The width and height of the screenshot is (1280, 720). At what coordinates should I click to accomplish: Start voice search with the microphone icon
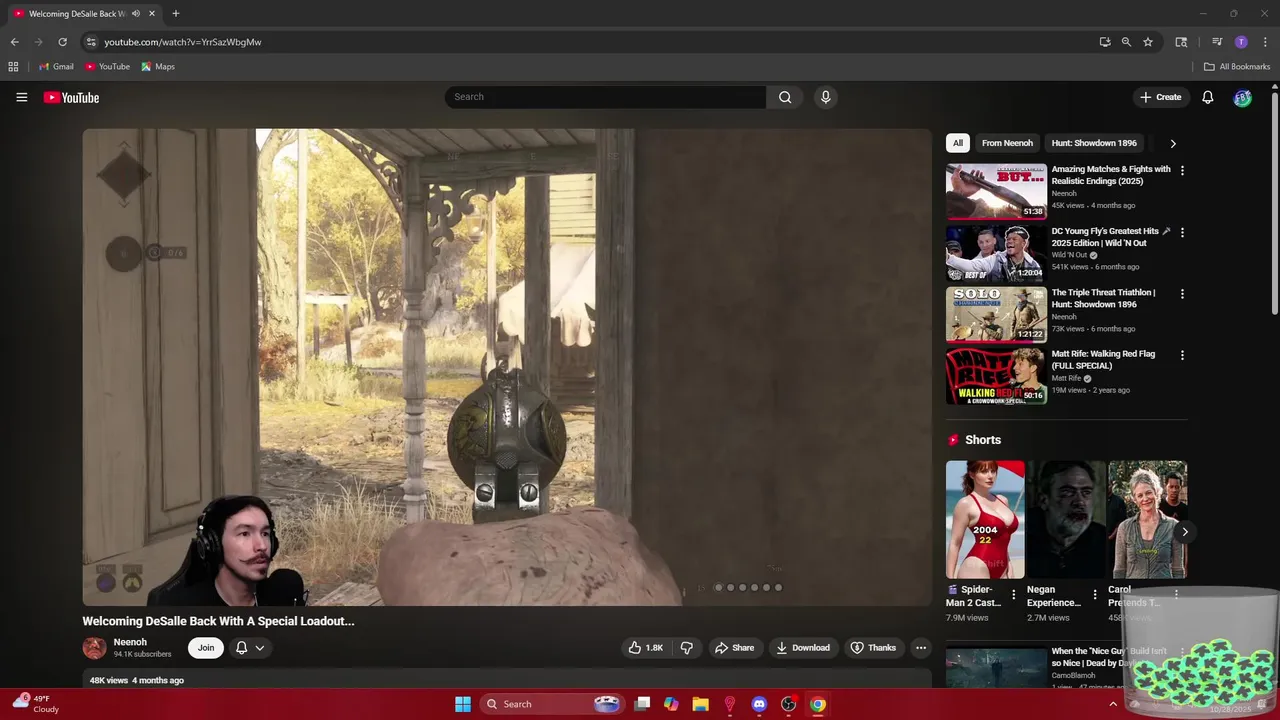pos(825,97)
